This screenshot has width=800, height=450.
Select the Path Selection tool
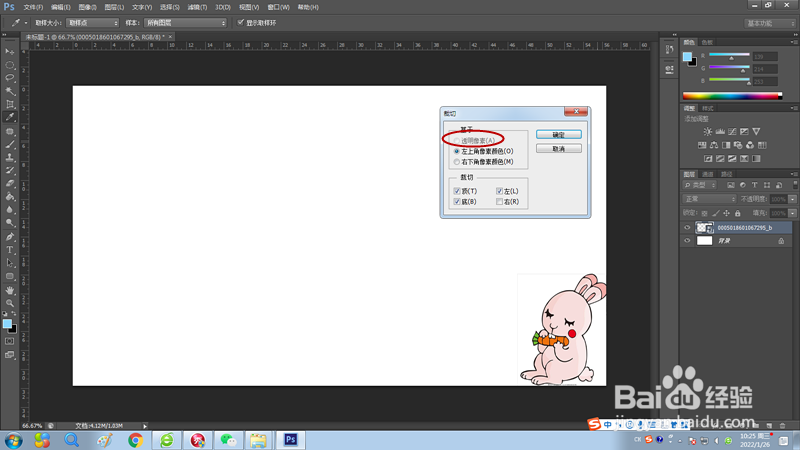(x=10, y=263)
